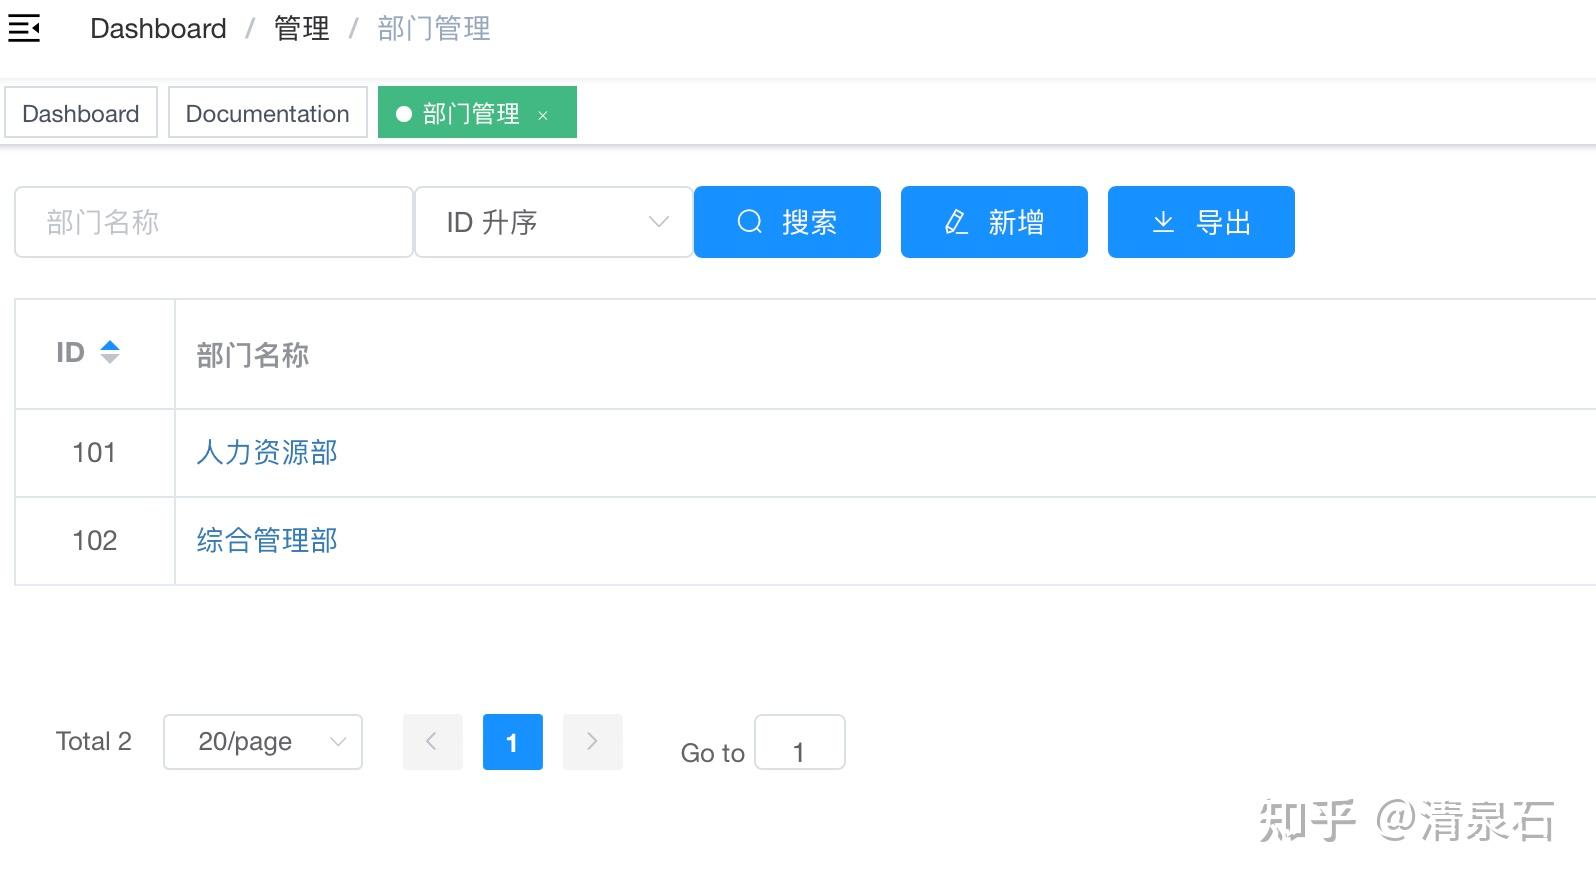Click the 搜索 button
Viewport: 1596px width, 884px height.
click(787, 222)
